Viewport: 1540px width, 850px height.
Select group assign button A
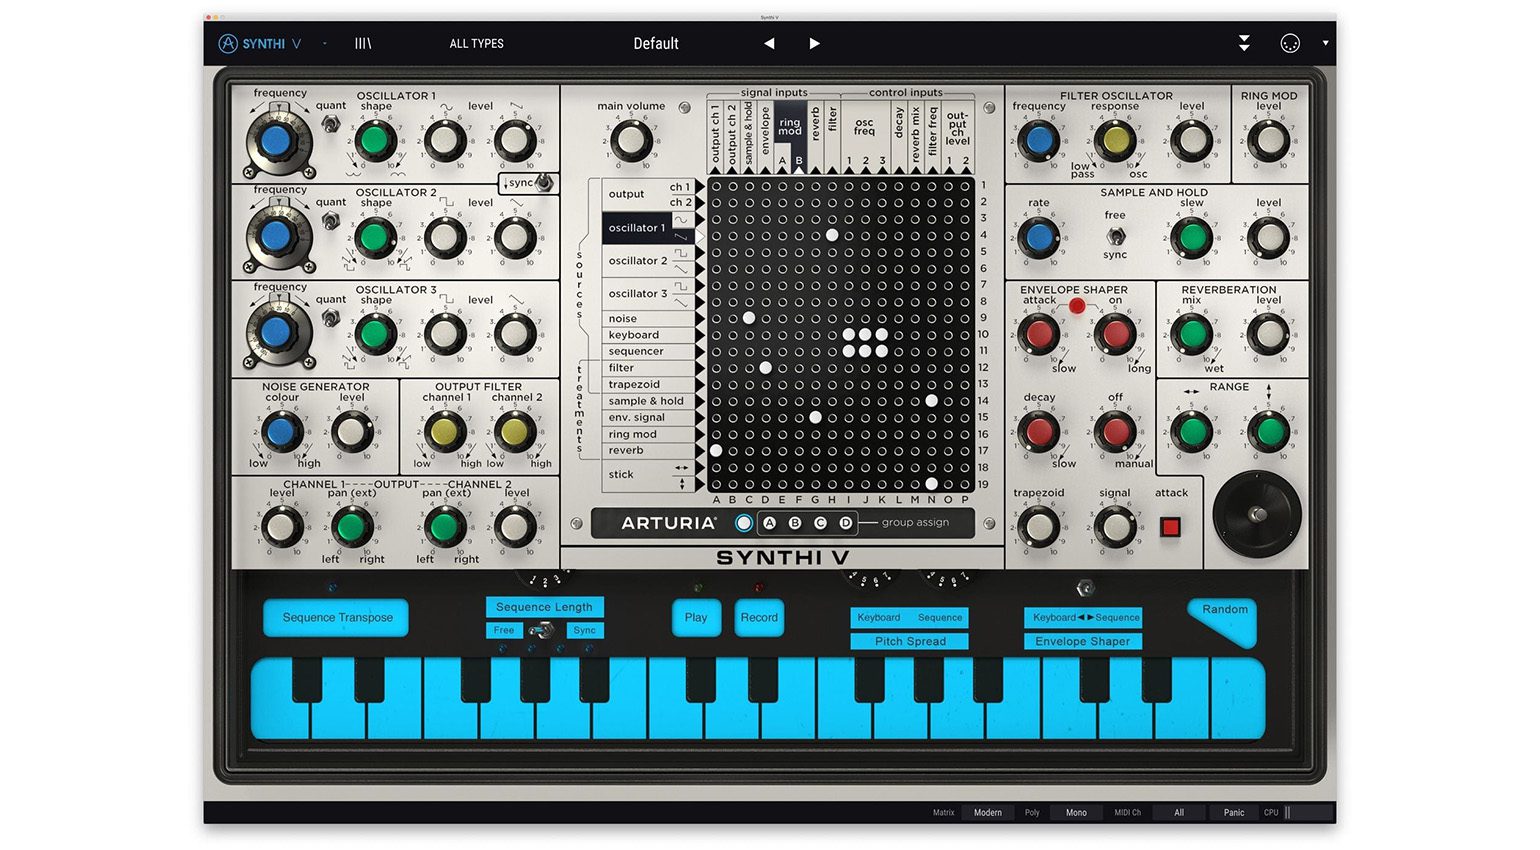(x=769, y=523)
